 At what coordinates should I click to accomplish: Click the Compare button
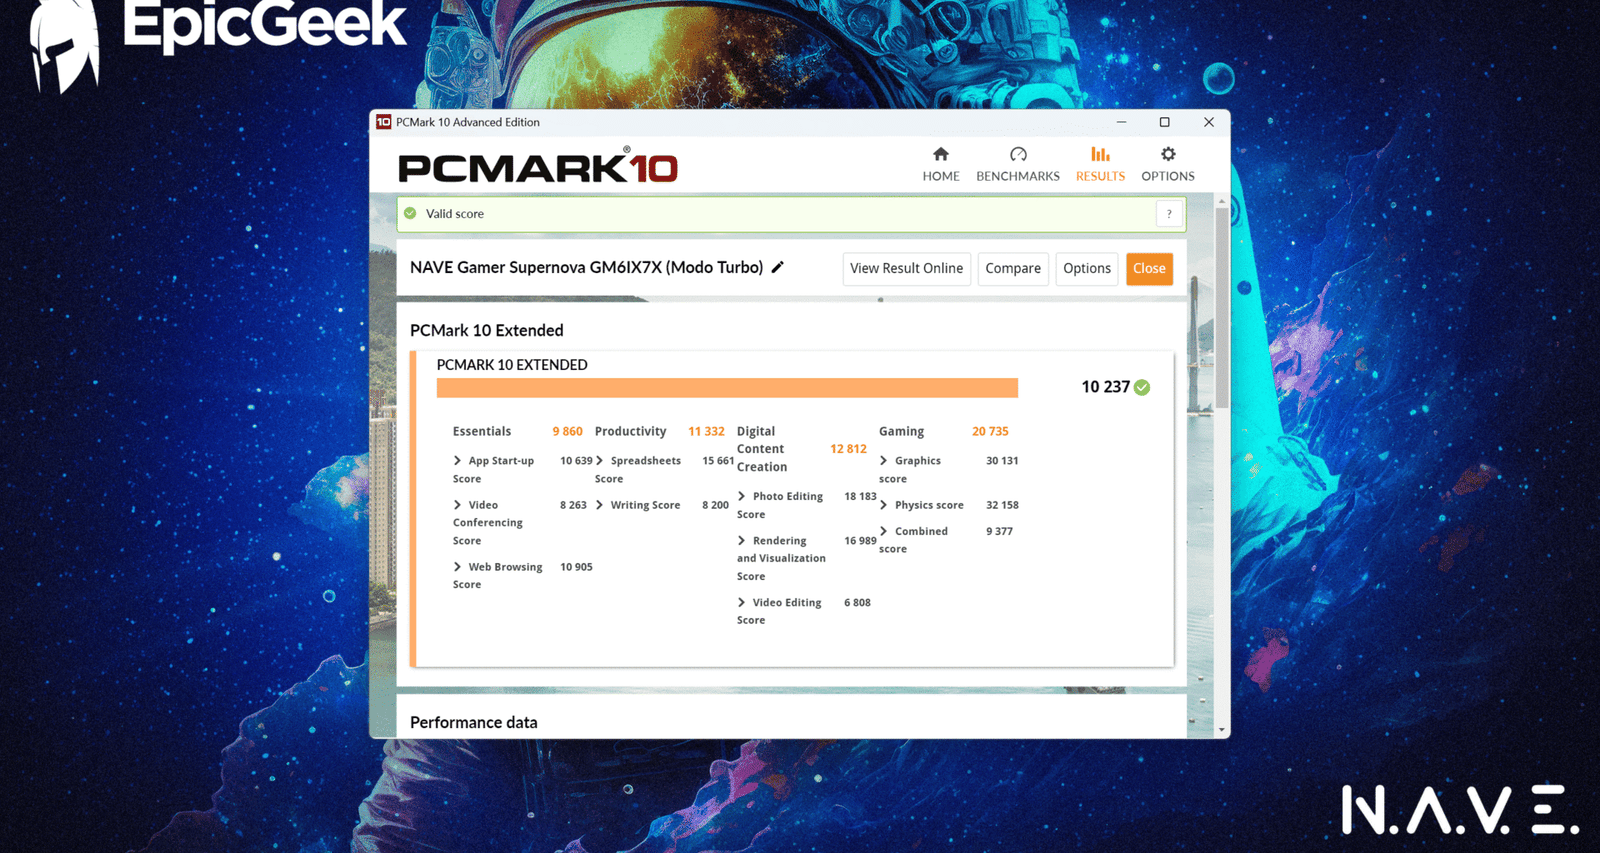tap(1013, 268)
